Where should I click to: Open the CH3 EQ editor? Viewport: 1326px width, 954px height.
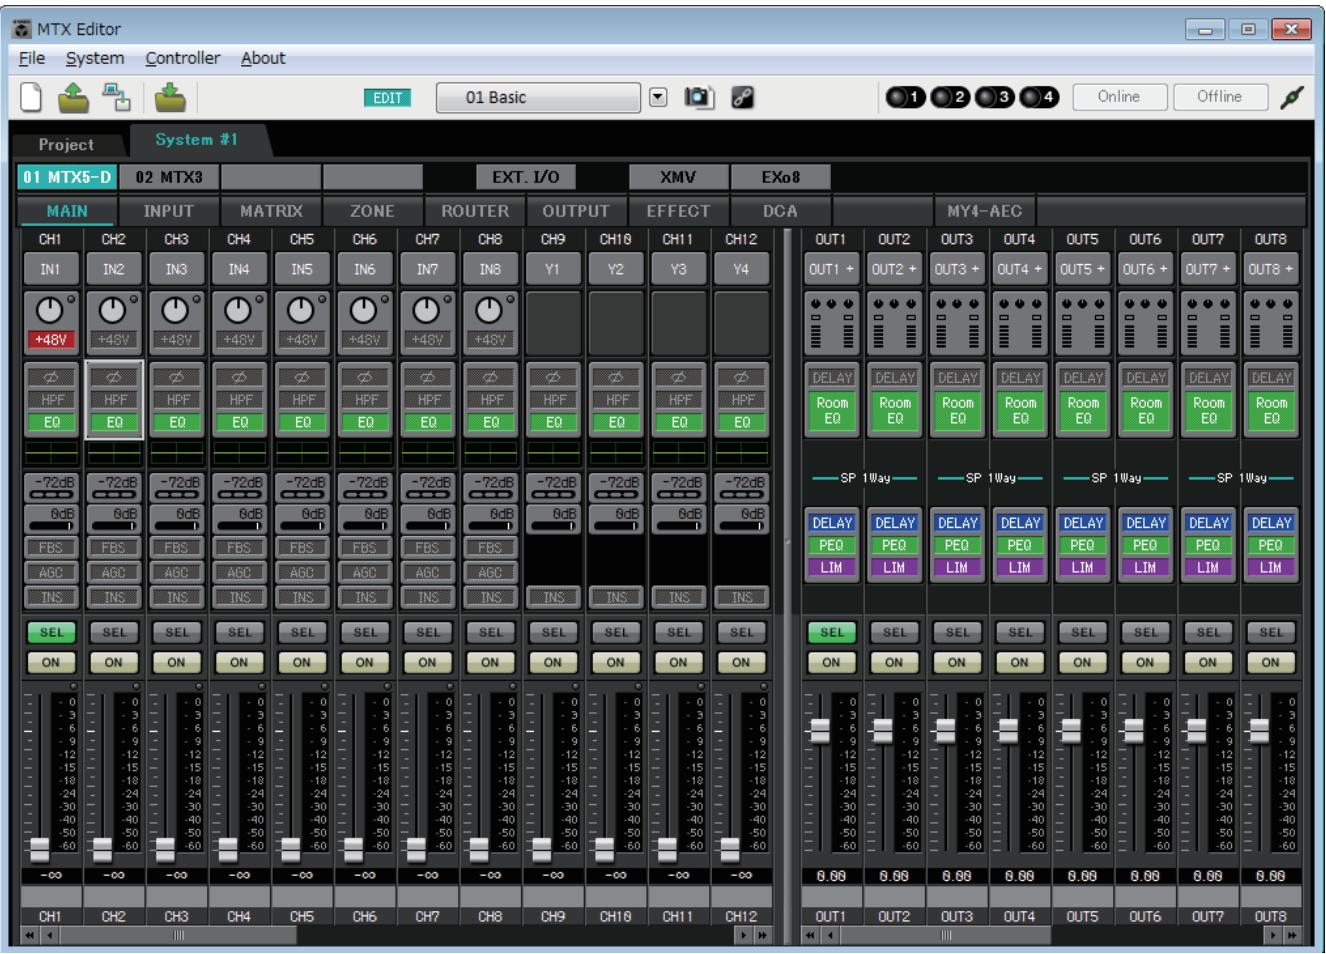pyautogui.click(x=177, y=422)
